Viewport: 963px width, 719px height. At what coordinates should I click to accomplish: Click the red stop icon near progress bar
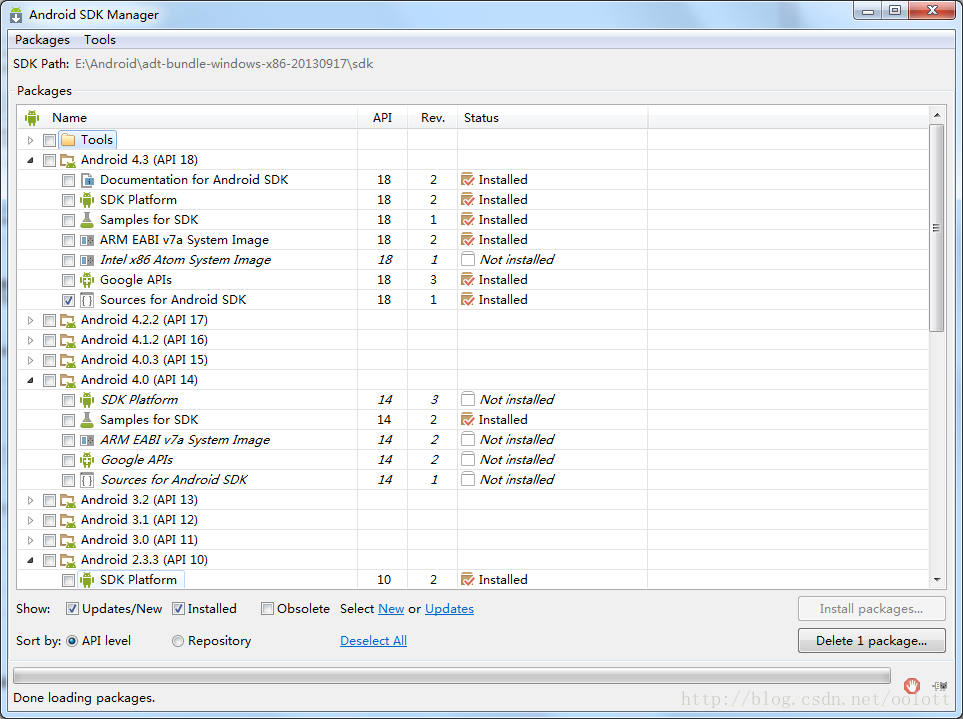(912, 685)
